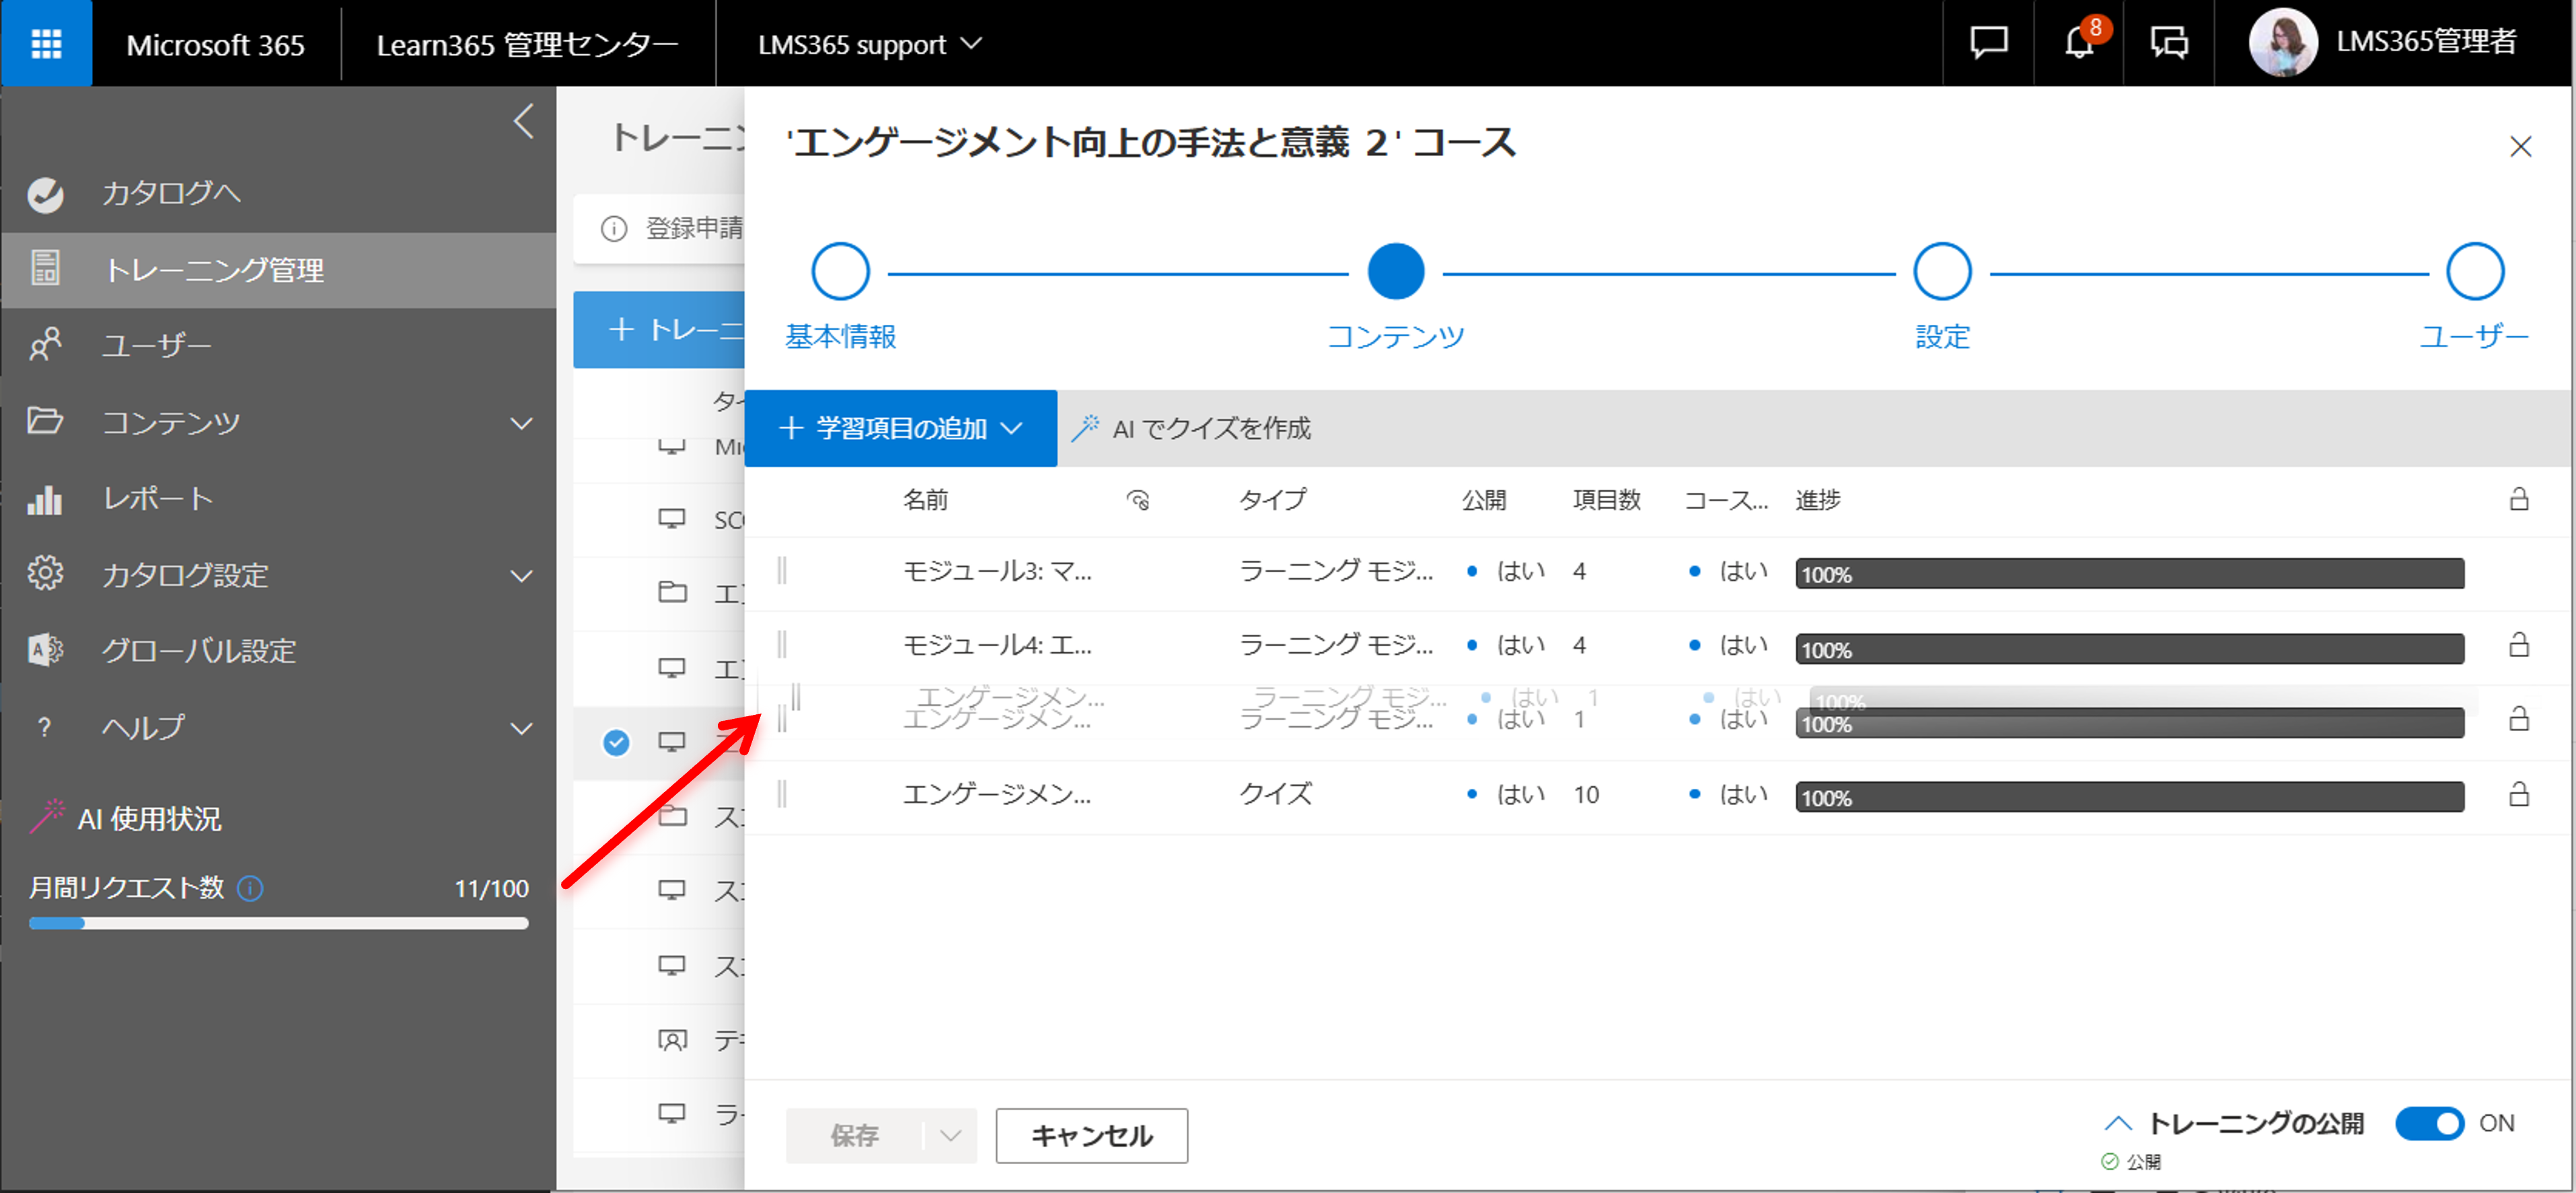Click the AI 使用状況 magic wand icon
Viewport: 2576px width, 1193px height.
[47, 816]
